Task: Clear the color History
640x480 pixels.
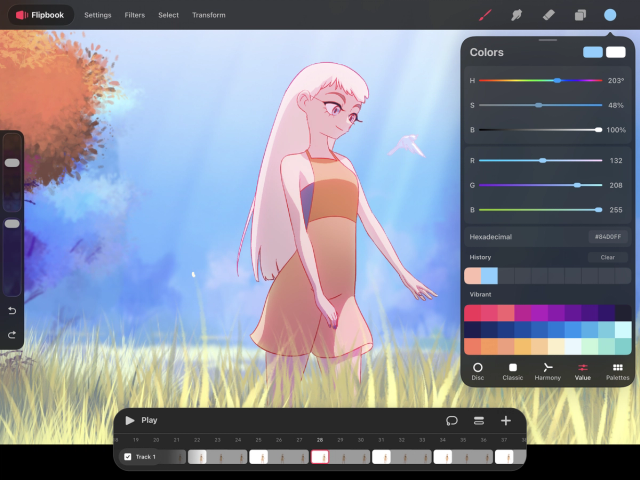Action: tap(607, 257)
